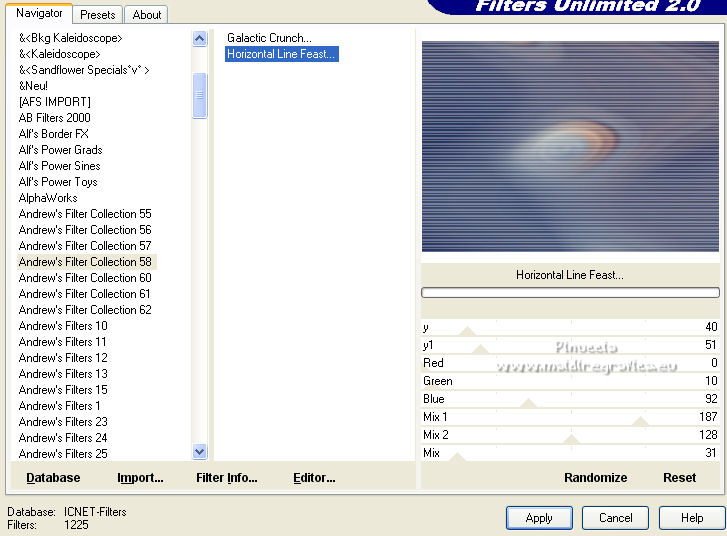Select Andrew's Filters 25

[63, 454]
